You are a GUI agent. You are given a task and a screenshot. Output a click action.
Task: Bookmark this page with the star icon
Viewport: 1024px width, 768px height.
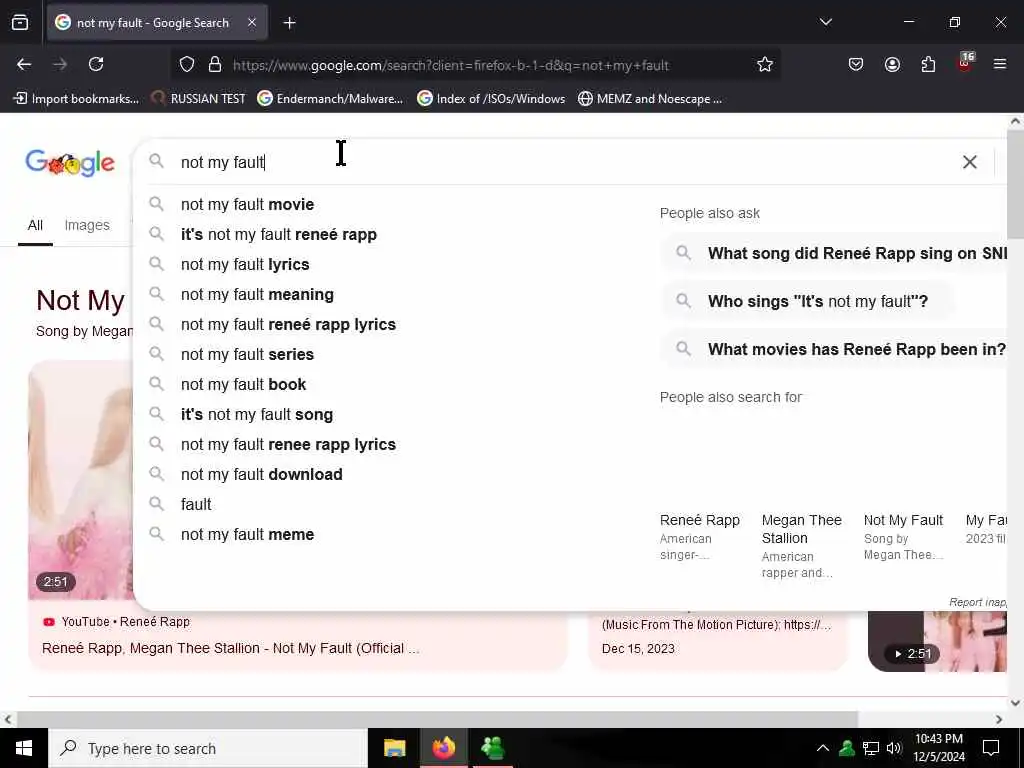(765, 64)
